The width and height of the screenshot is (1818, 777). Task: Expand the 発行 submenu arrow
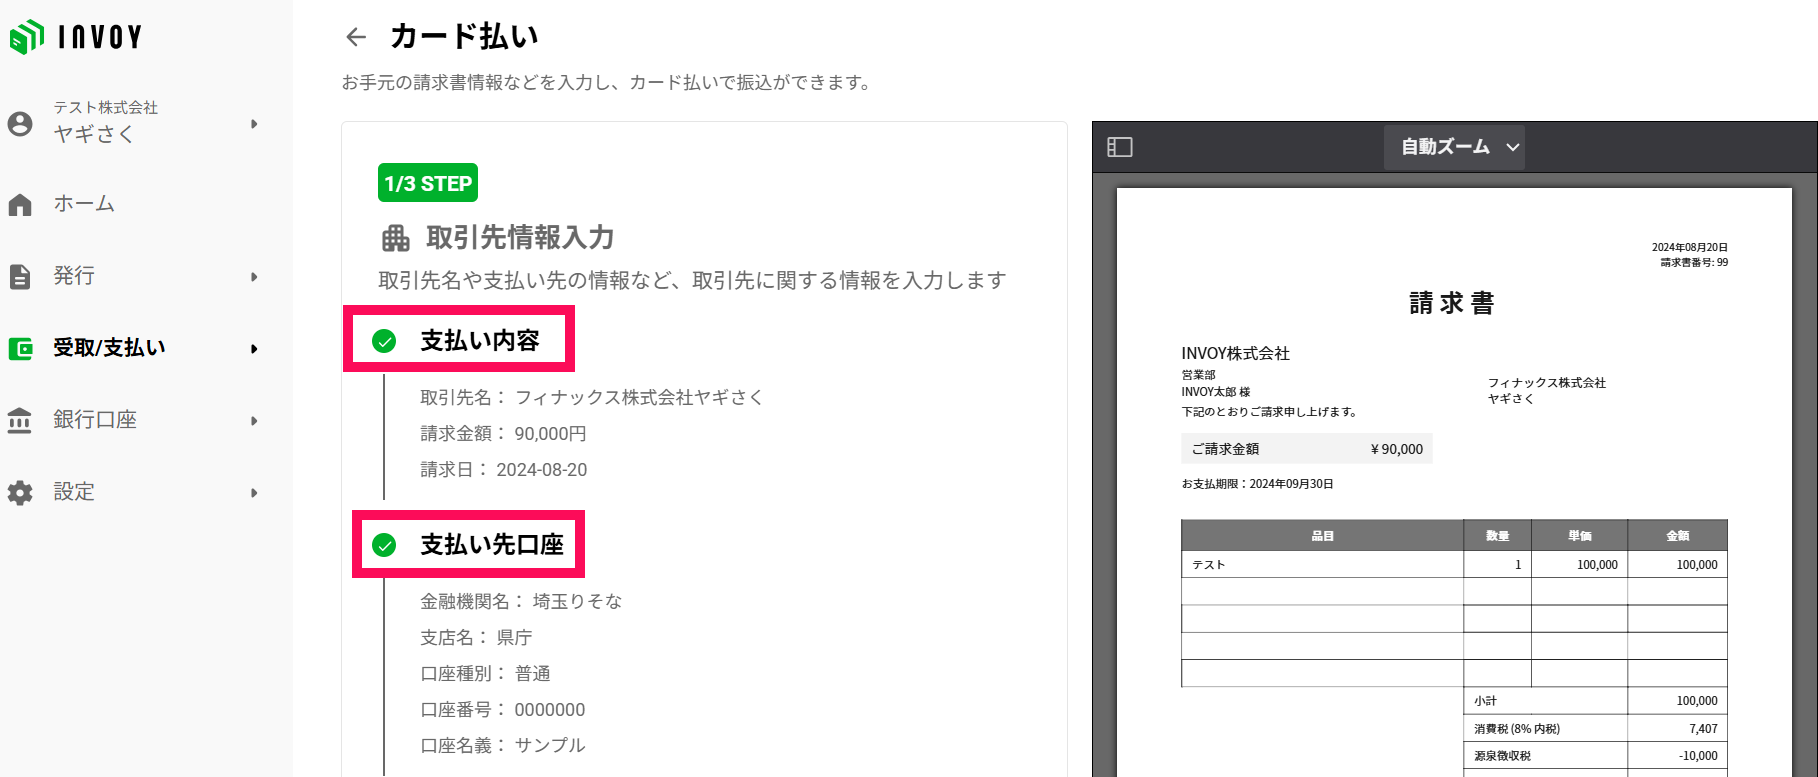254,277
